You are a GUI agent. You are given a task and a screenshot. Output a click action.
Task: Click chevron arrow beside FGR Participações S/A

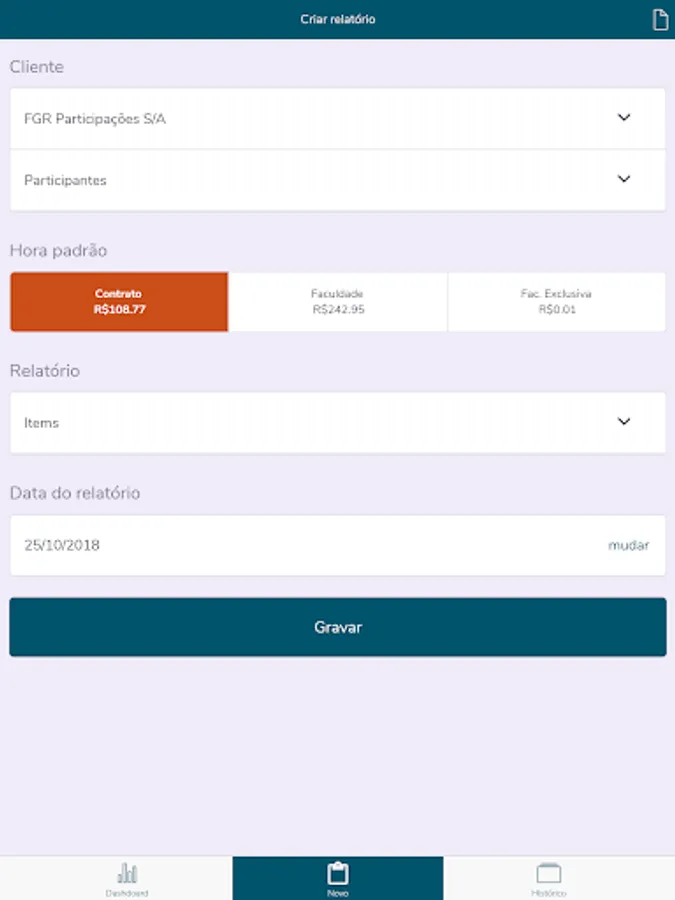pos(624,118)
